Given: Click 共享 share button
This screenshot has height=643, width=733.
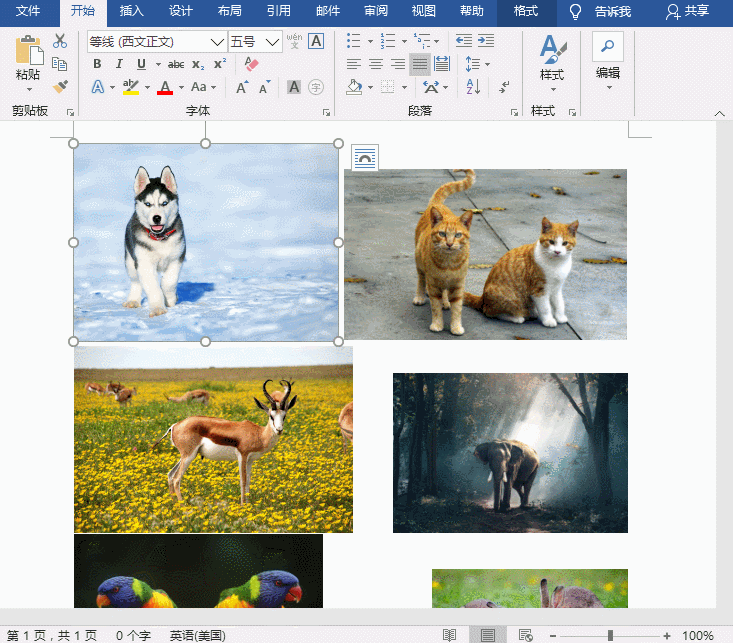Looking at the screenshot, I should (687, 11).
